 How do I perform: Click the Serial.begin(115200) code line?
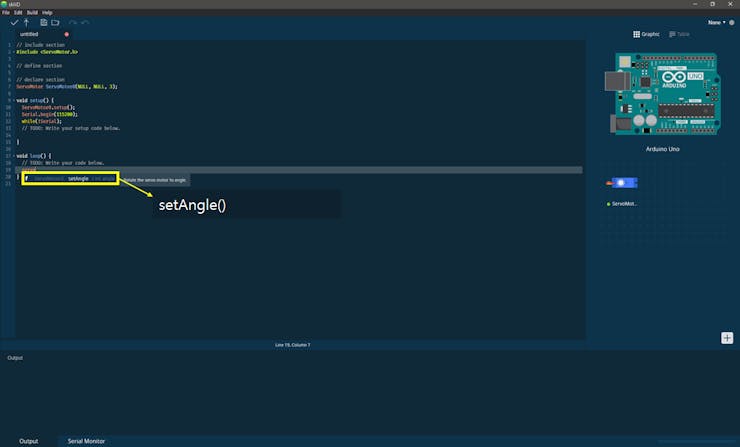click(x=50, y=114)
